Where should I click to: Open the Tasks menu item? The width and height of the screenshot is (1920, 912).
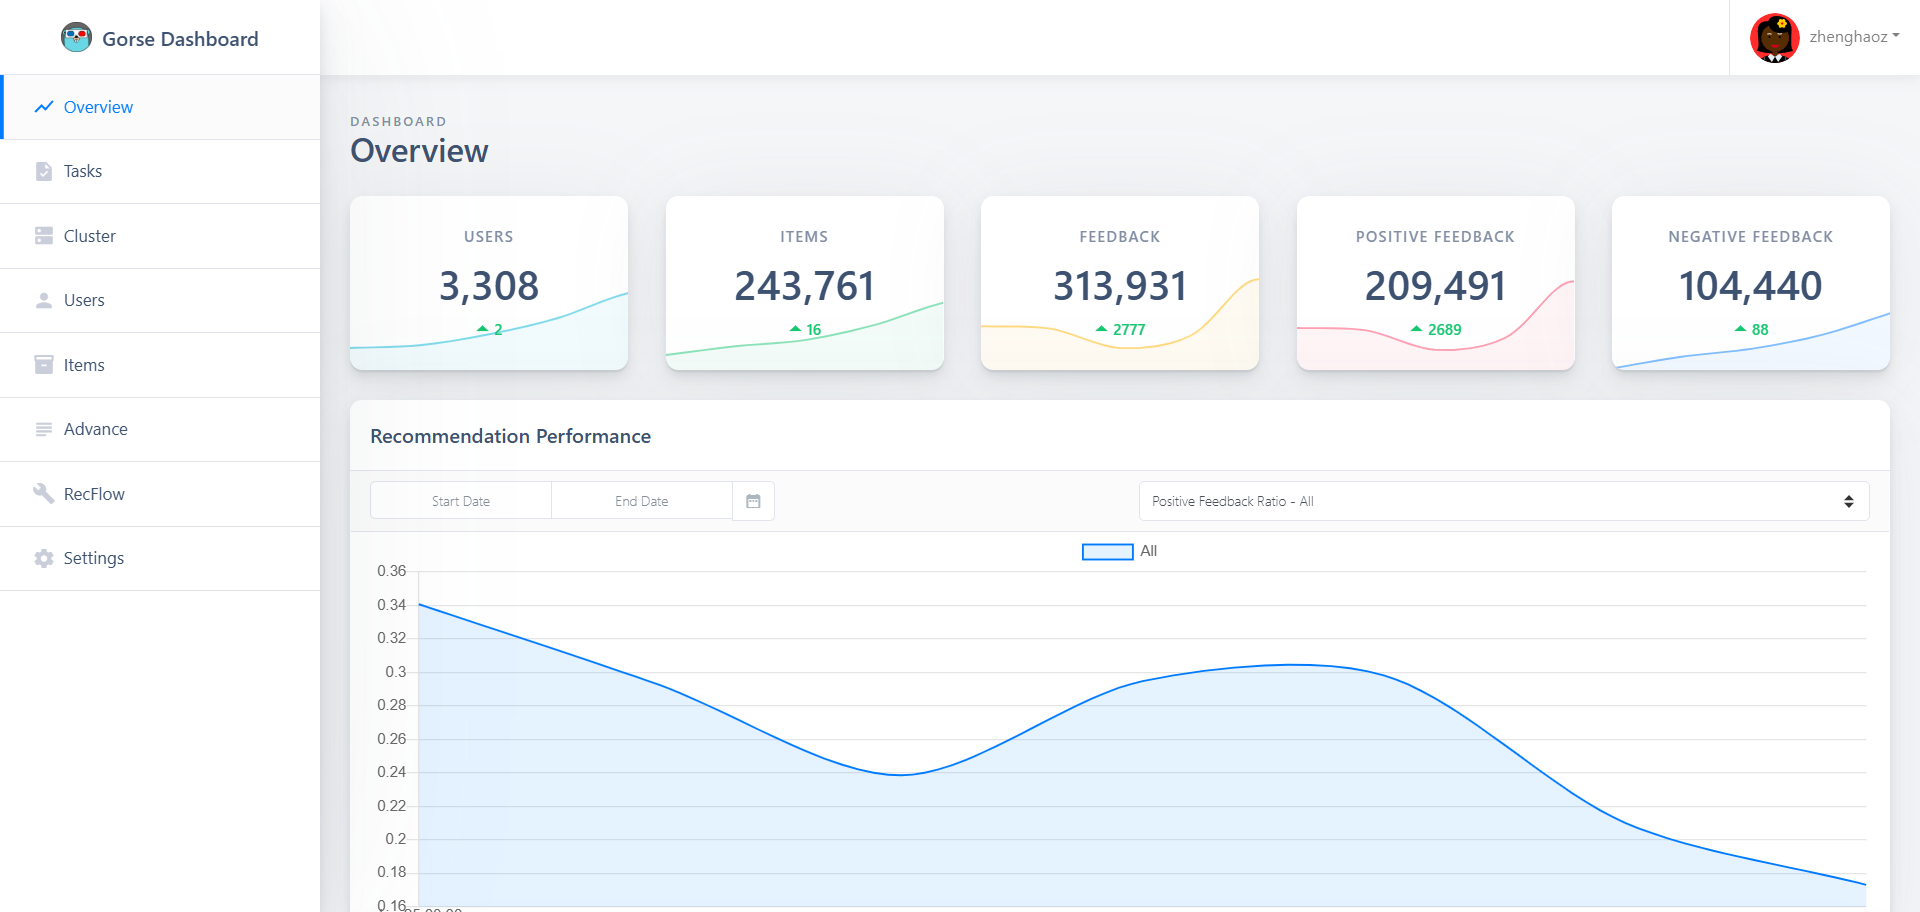point(83,172)
